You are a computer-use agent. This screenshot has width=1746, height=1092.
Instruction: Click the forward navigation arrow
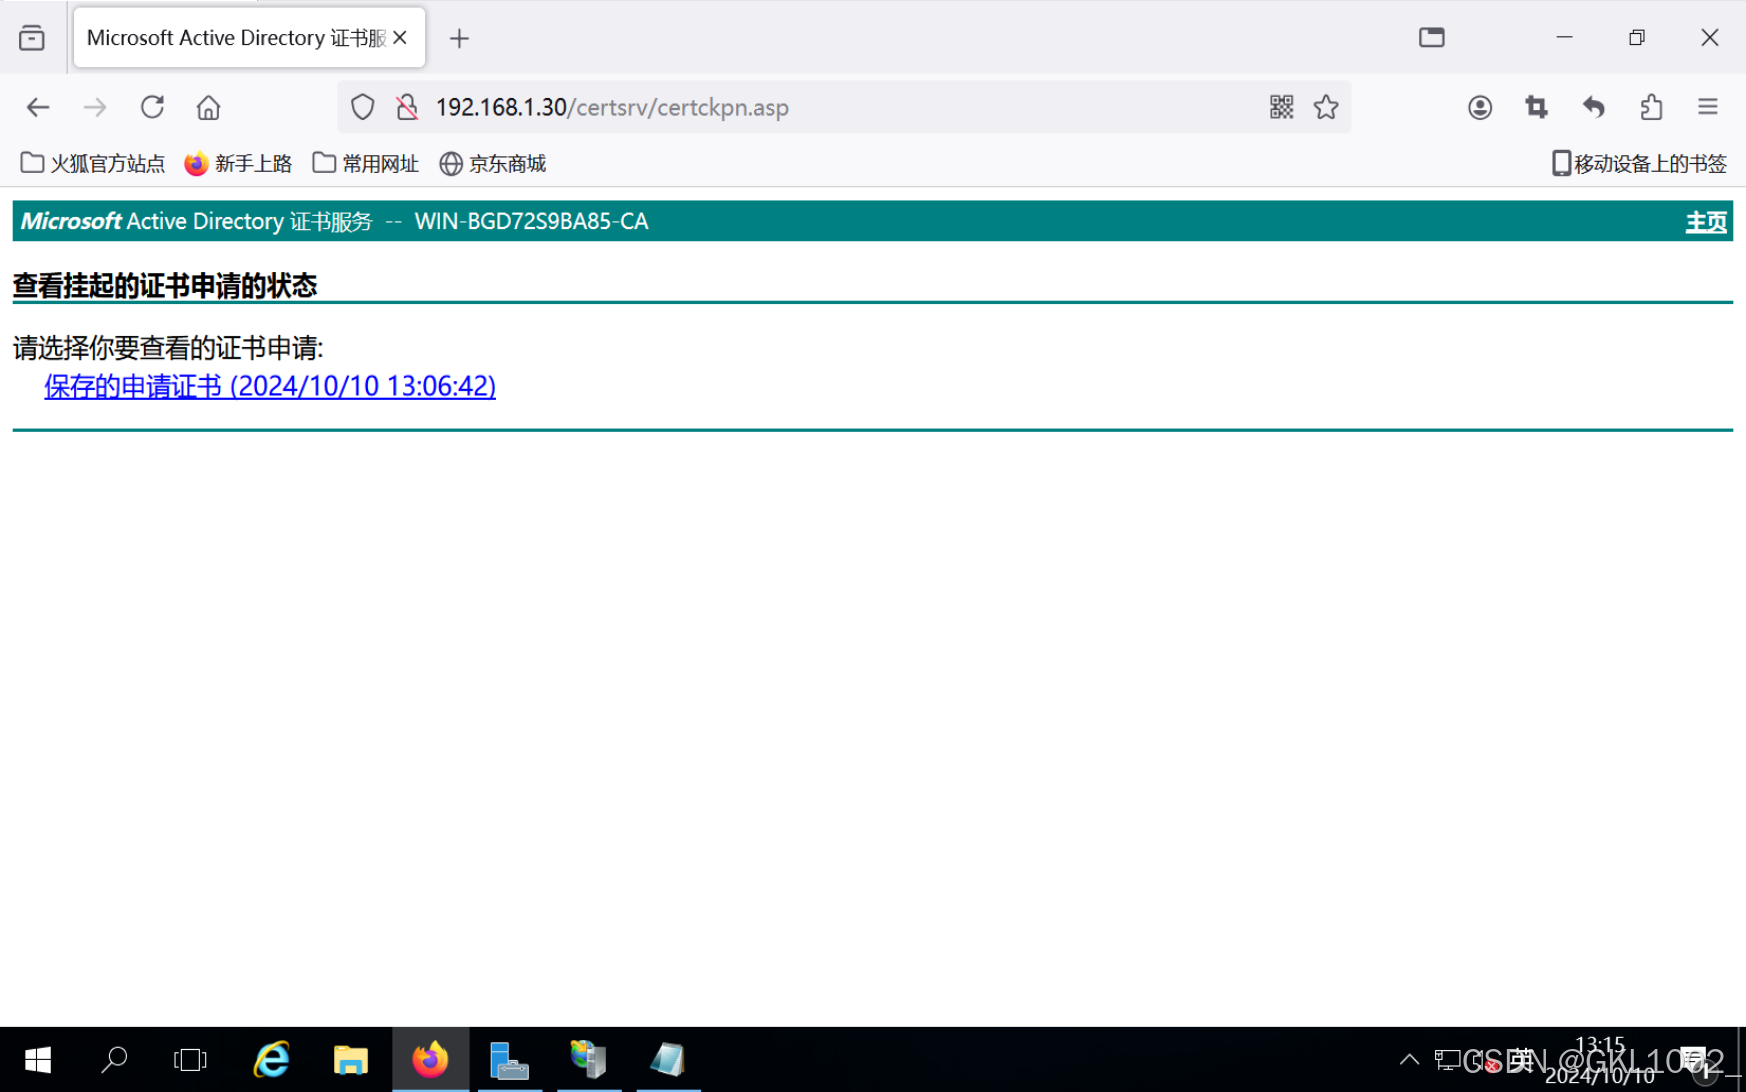[95, 107]
